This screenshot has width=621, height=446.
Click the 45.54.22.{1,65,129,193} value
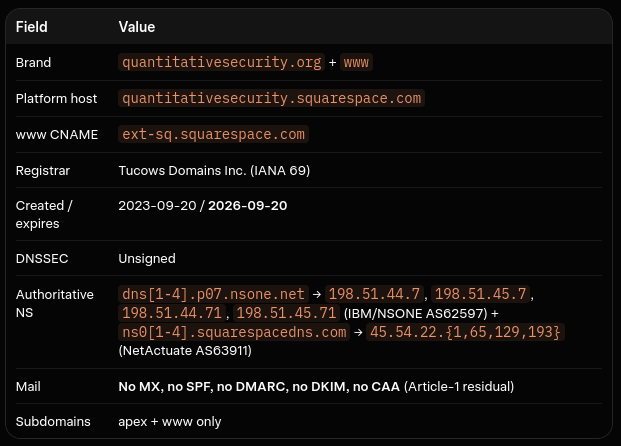(465, 332)
